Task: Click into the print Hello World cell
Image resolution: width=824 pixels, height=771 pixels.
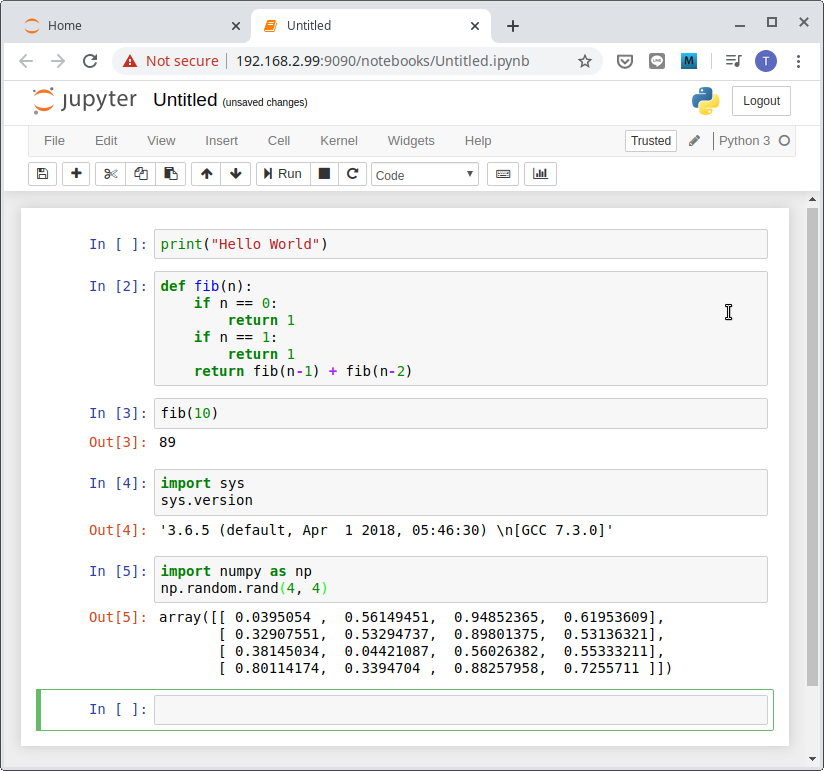Action: point(460,244)
